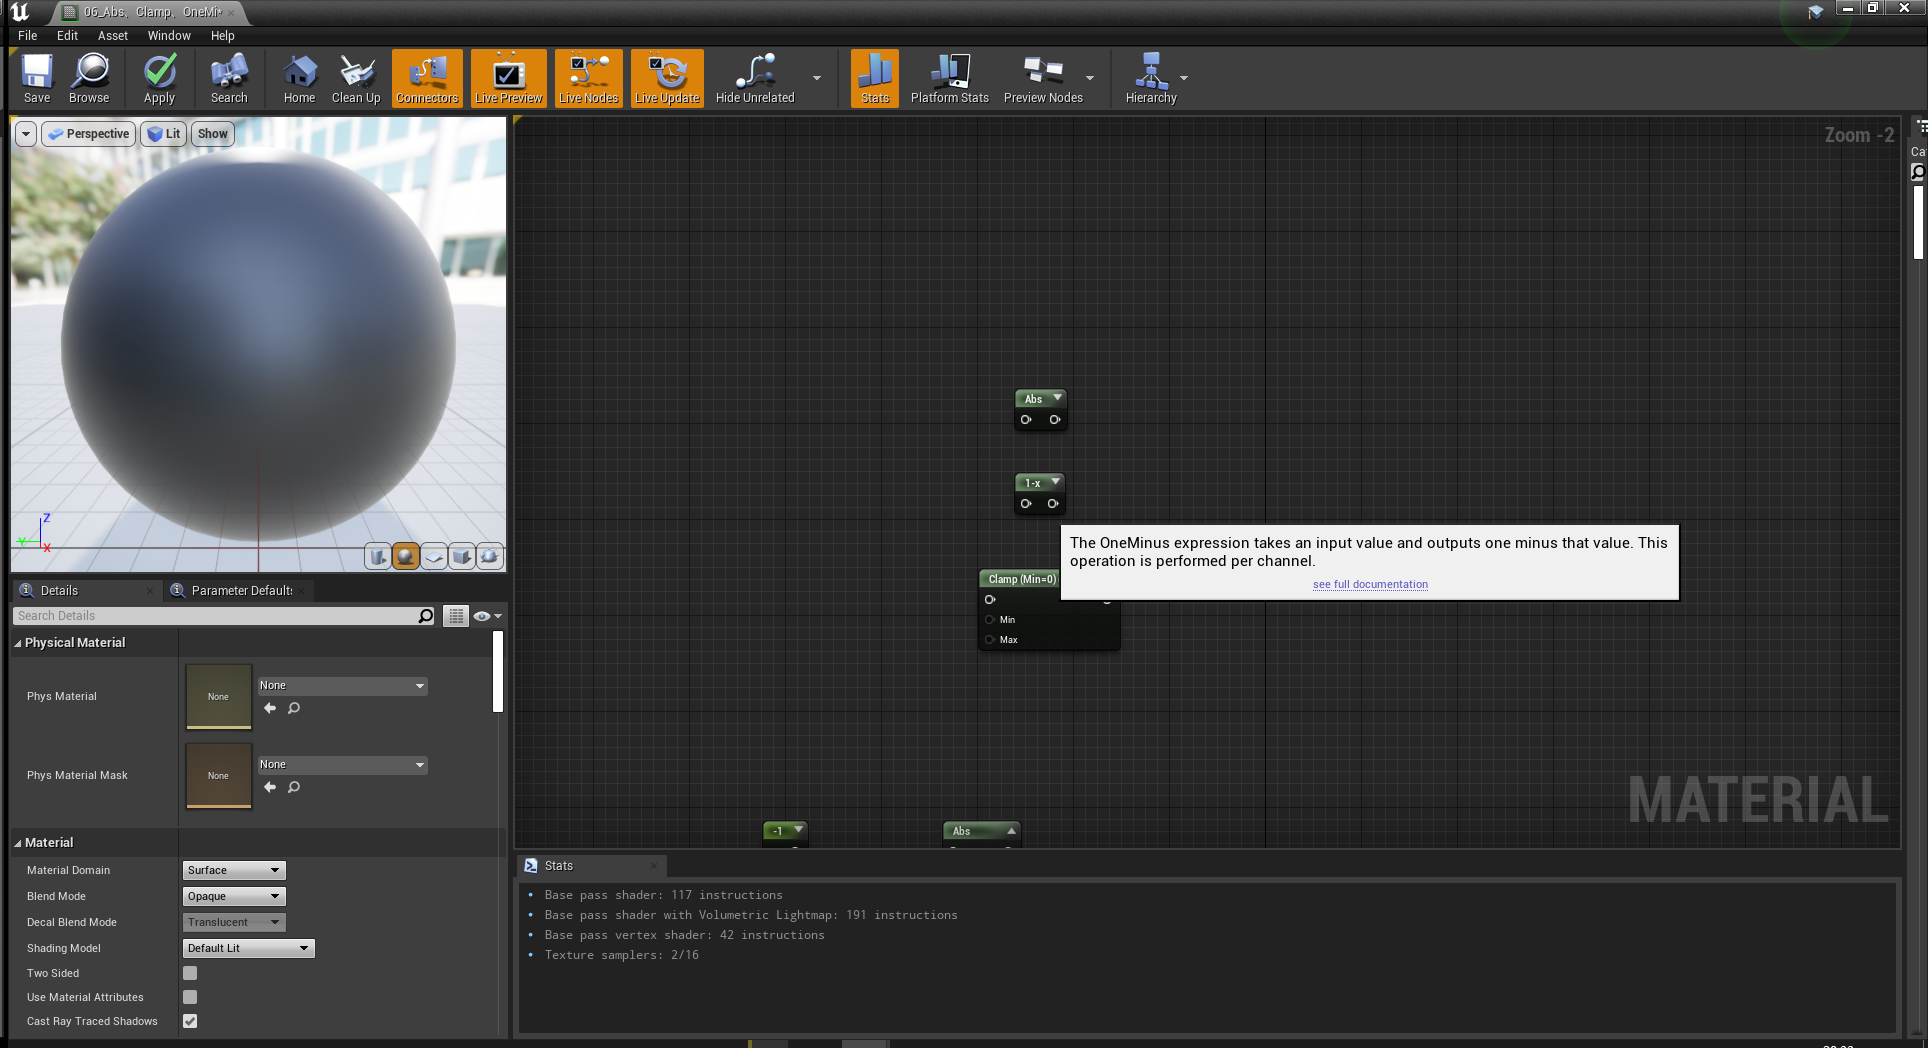Click the Show button in the viewport
Image resolution: width=1928 pixels, height=1048 pixels.
point(211,133)
